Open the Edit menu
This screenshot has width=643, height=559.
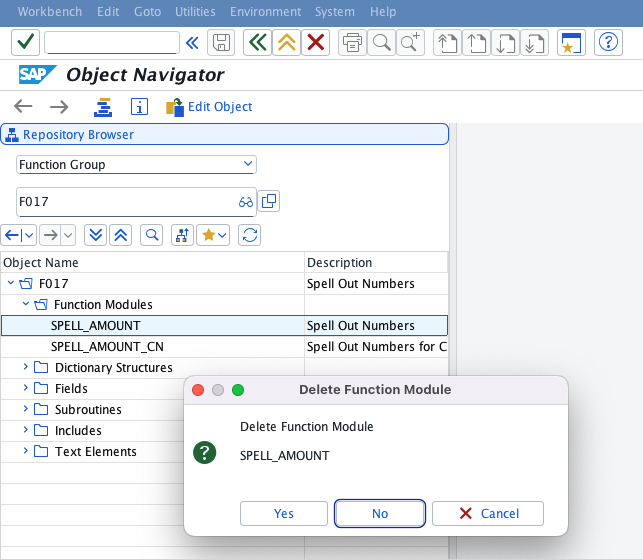click(x=108, y=11)
